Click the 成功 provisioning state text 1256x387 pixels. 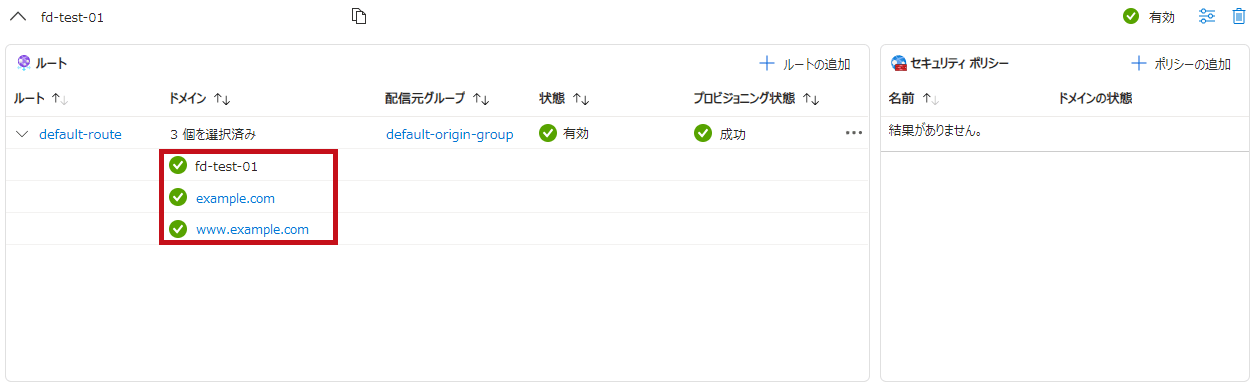tap(732, 134)
